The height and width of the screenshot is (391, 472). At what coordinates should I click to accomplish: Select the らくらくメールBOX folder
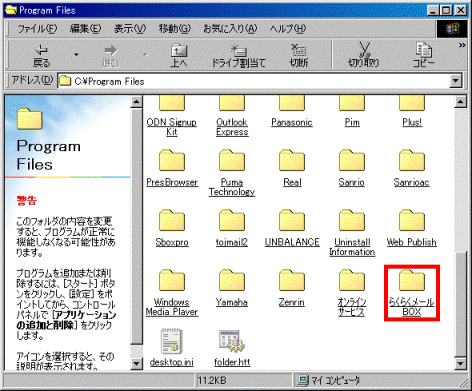[412, 293]
